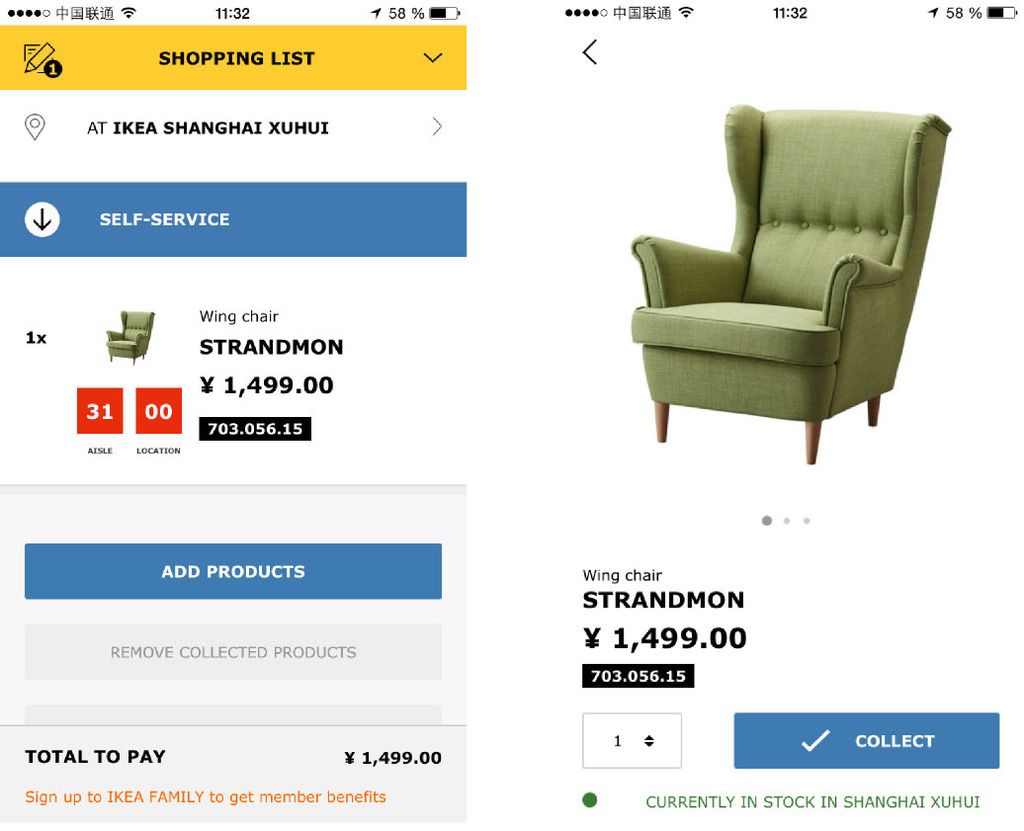This screenshot has width=1024, height=831.
Task: Expand the Shopping List header chevron
Action: coord(432,58)
